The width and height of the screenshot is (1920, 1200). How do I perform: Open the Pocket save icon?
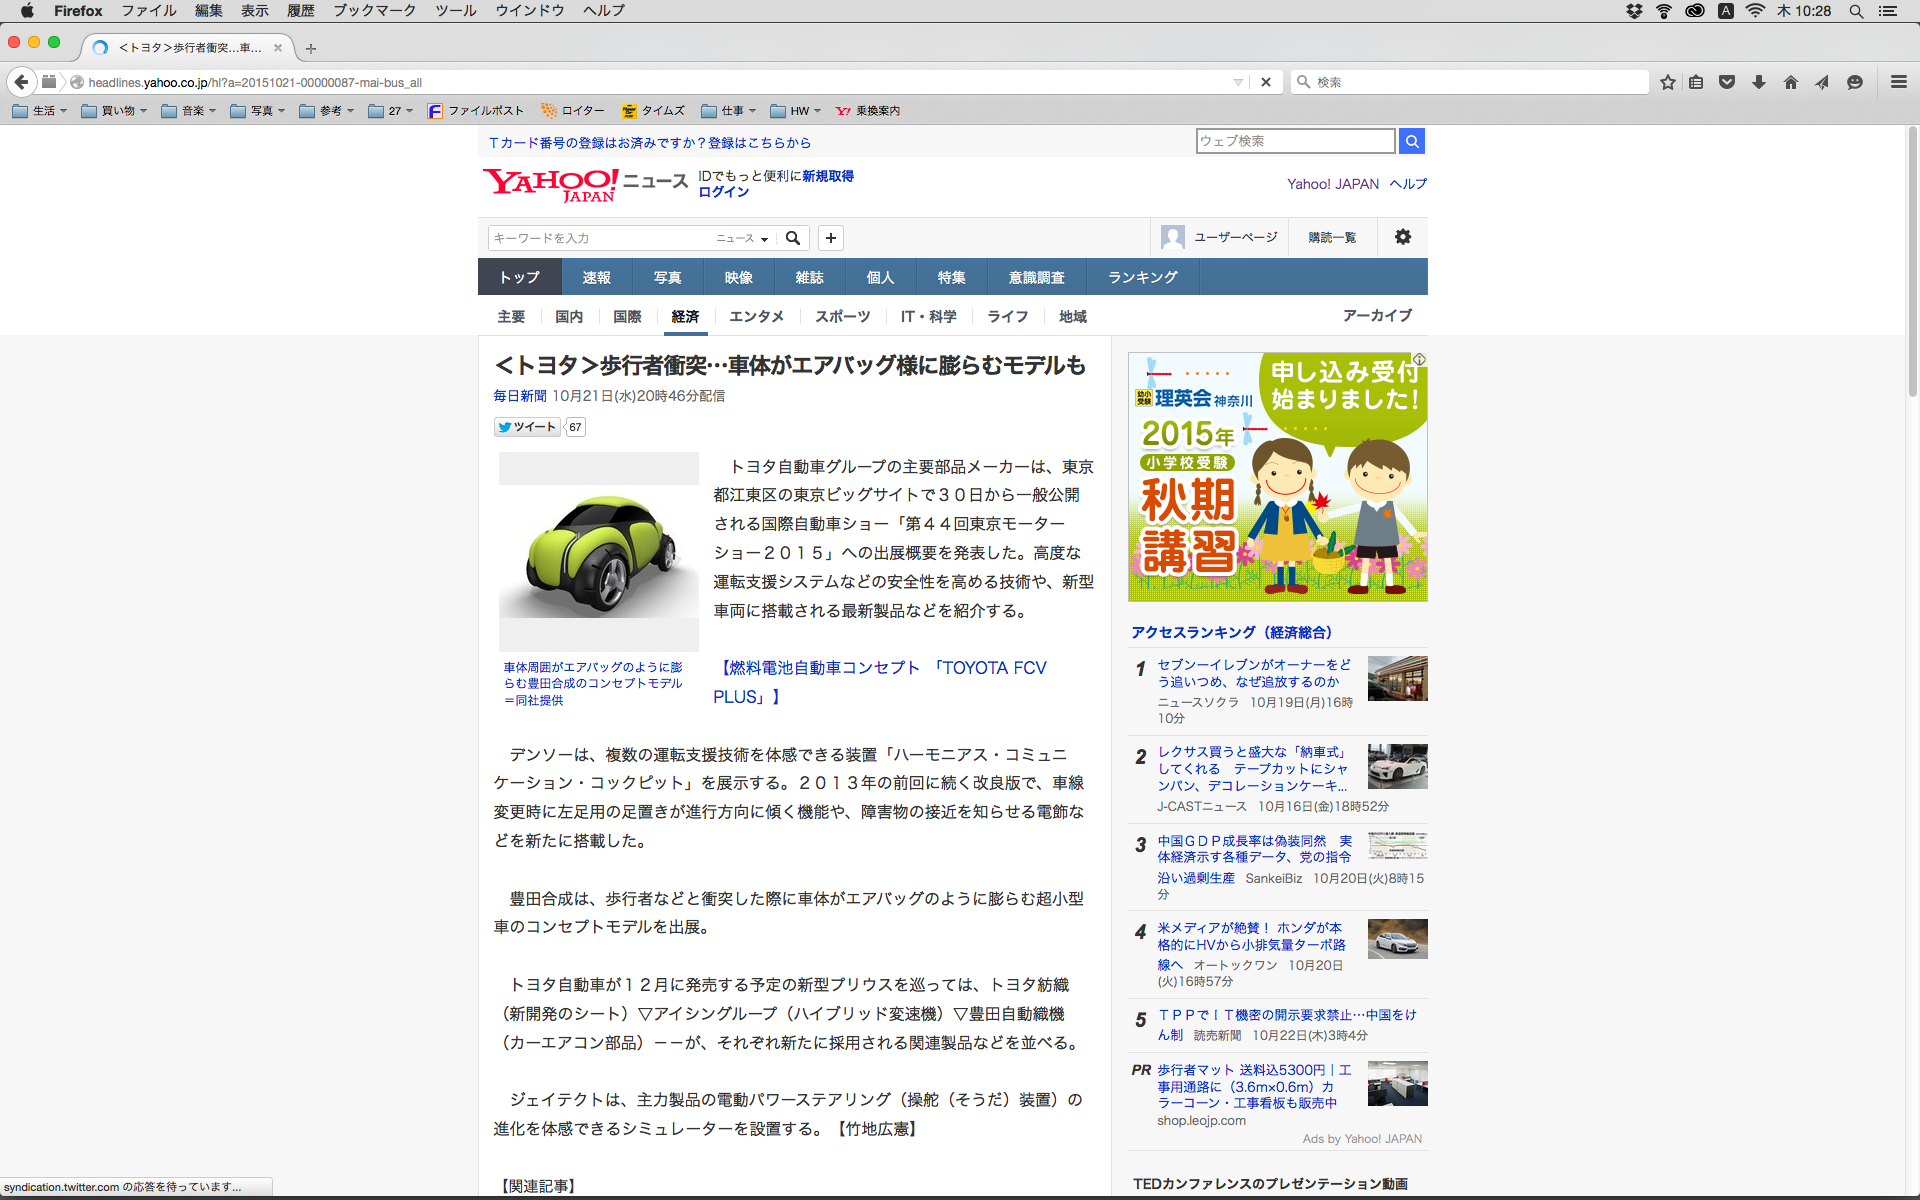tap(1727, 82)
